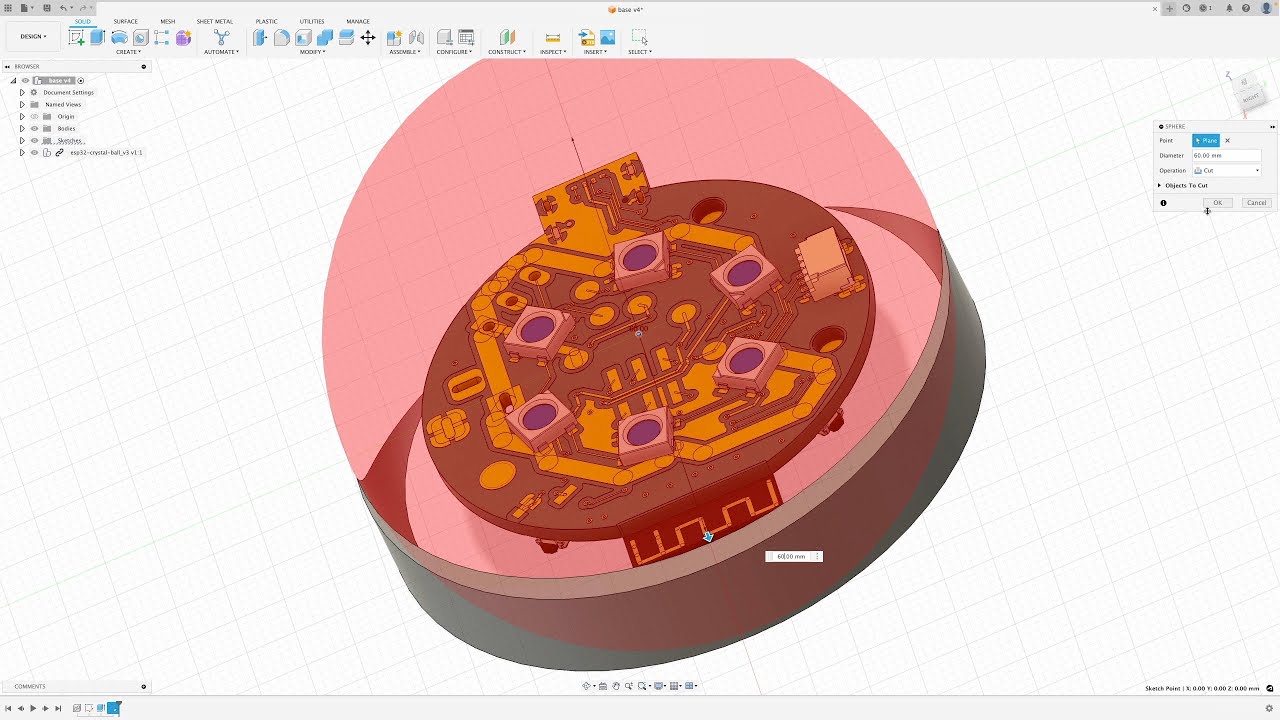
Task: Switch to the Surface tab
Action: [126, 21]
